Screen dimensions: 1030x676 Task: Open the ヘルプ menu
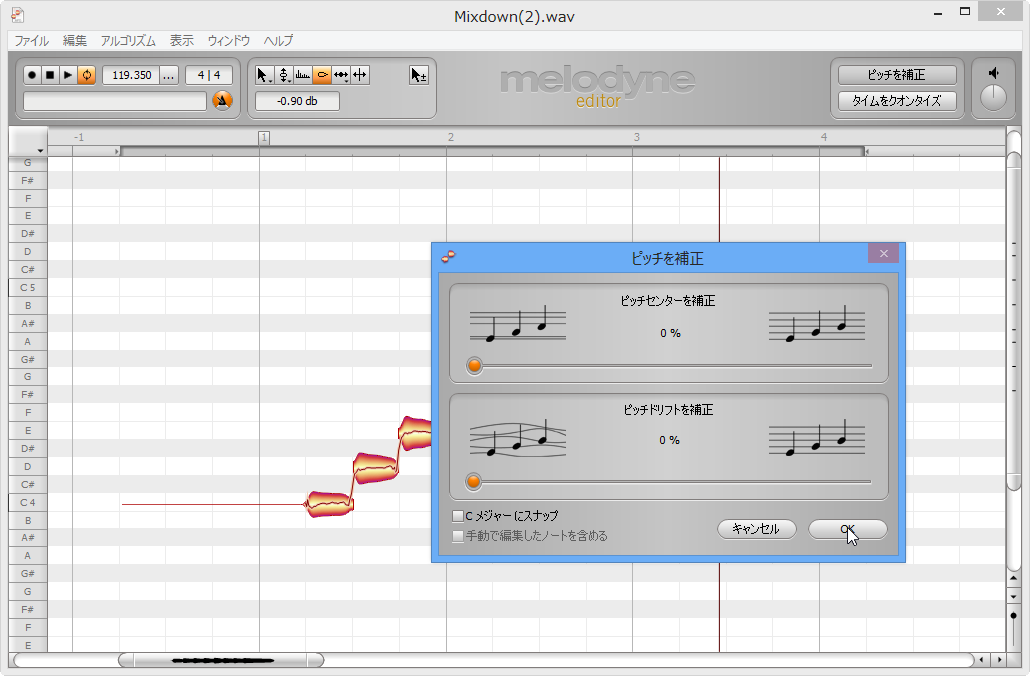278,41
